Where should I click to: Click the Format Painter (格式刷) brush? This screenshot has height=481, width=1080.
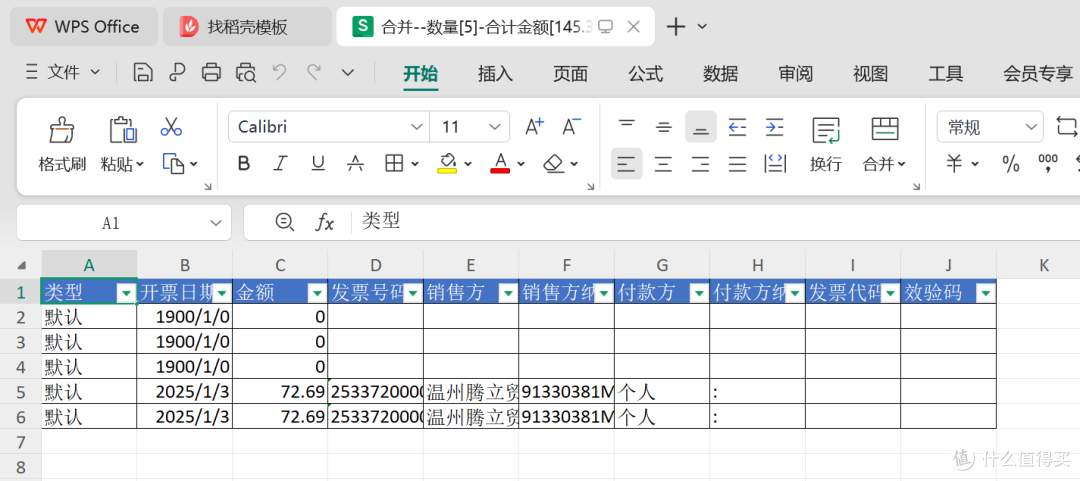pos(62,128)
